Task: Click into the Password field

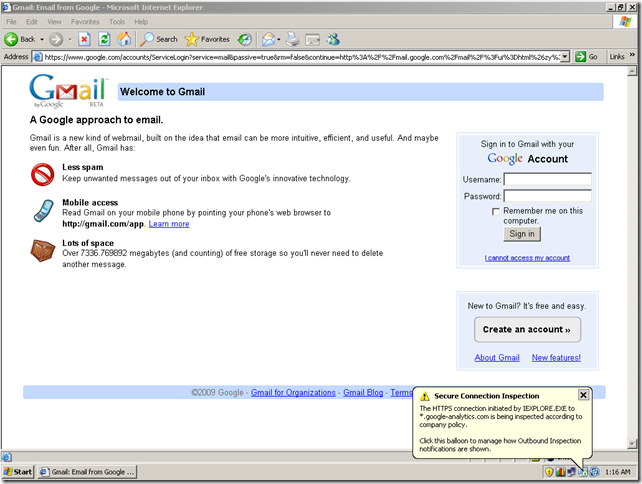Action: [x=547, y=196]
